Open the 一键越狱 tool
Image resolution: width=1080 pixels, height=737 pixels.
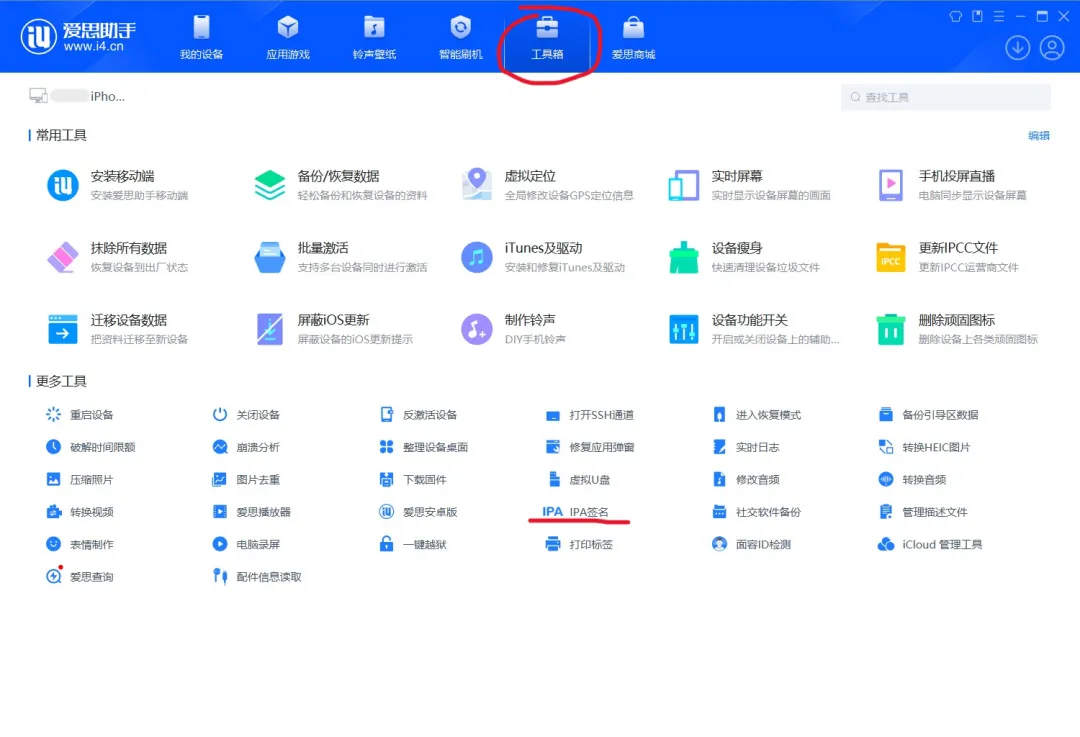(x=413, y=544)
